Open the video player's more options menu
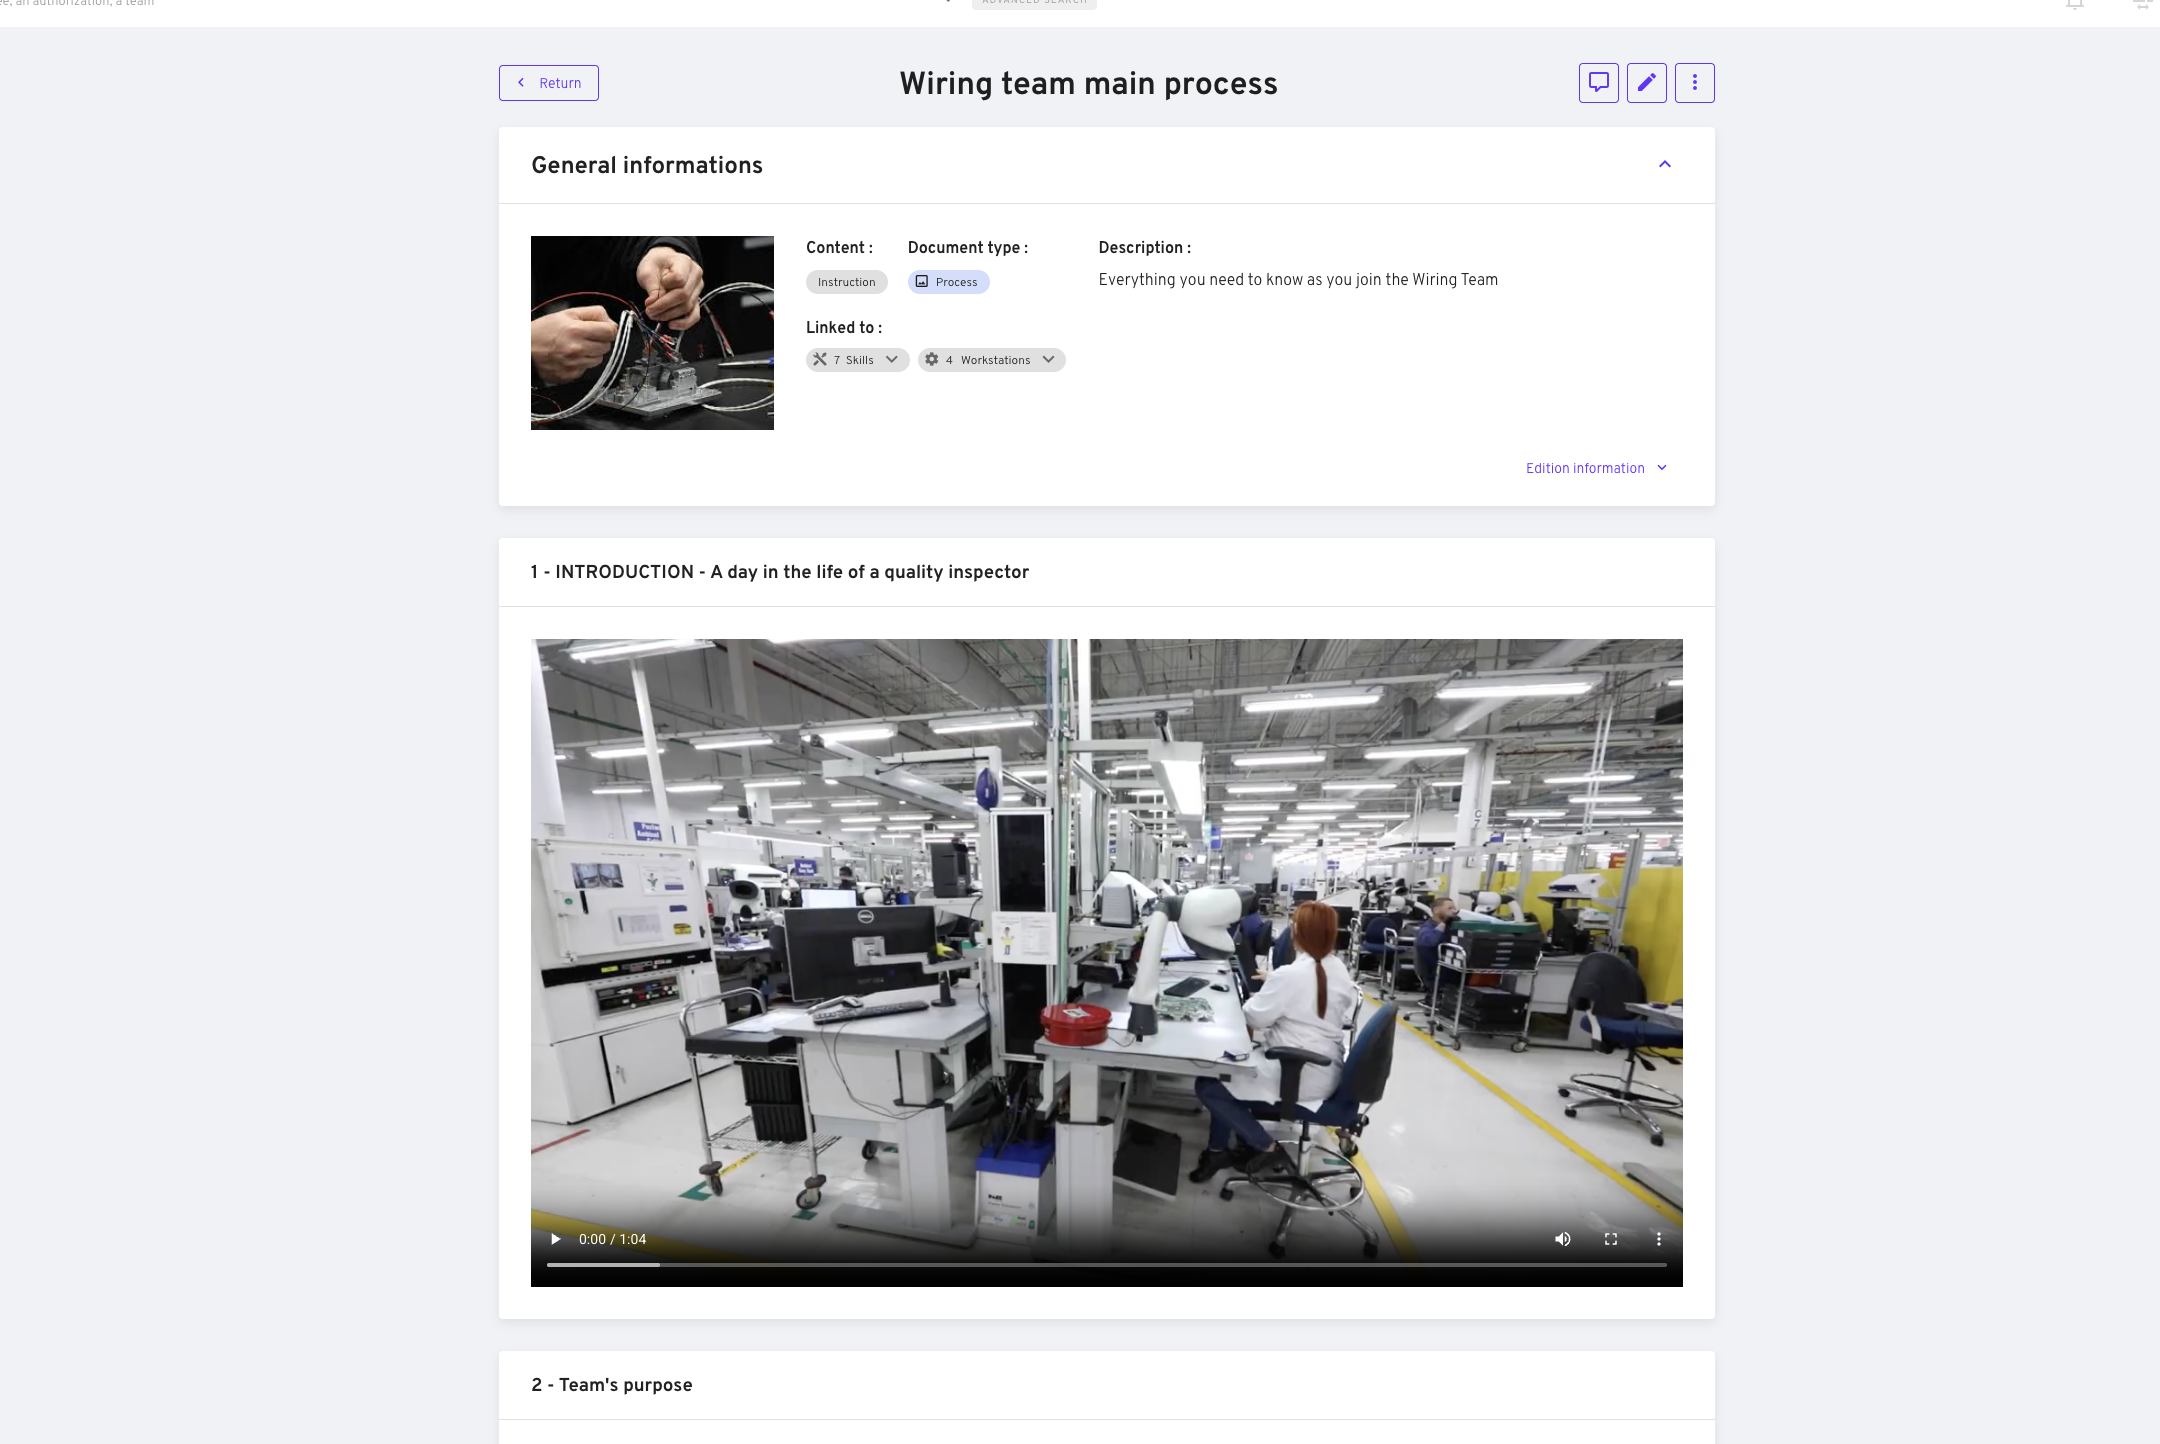 pyautogui.click(x=1658, y=1239)
